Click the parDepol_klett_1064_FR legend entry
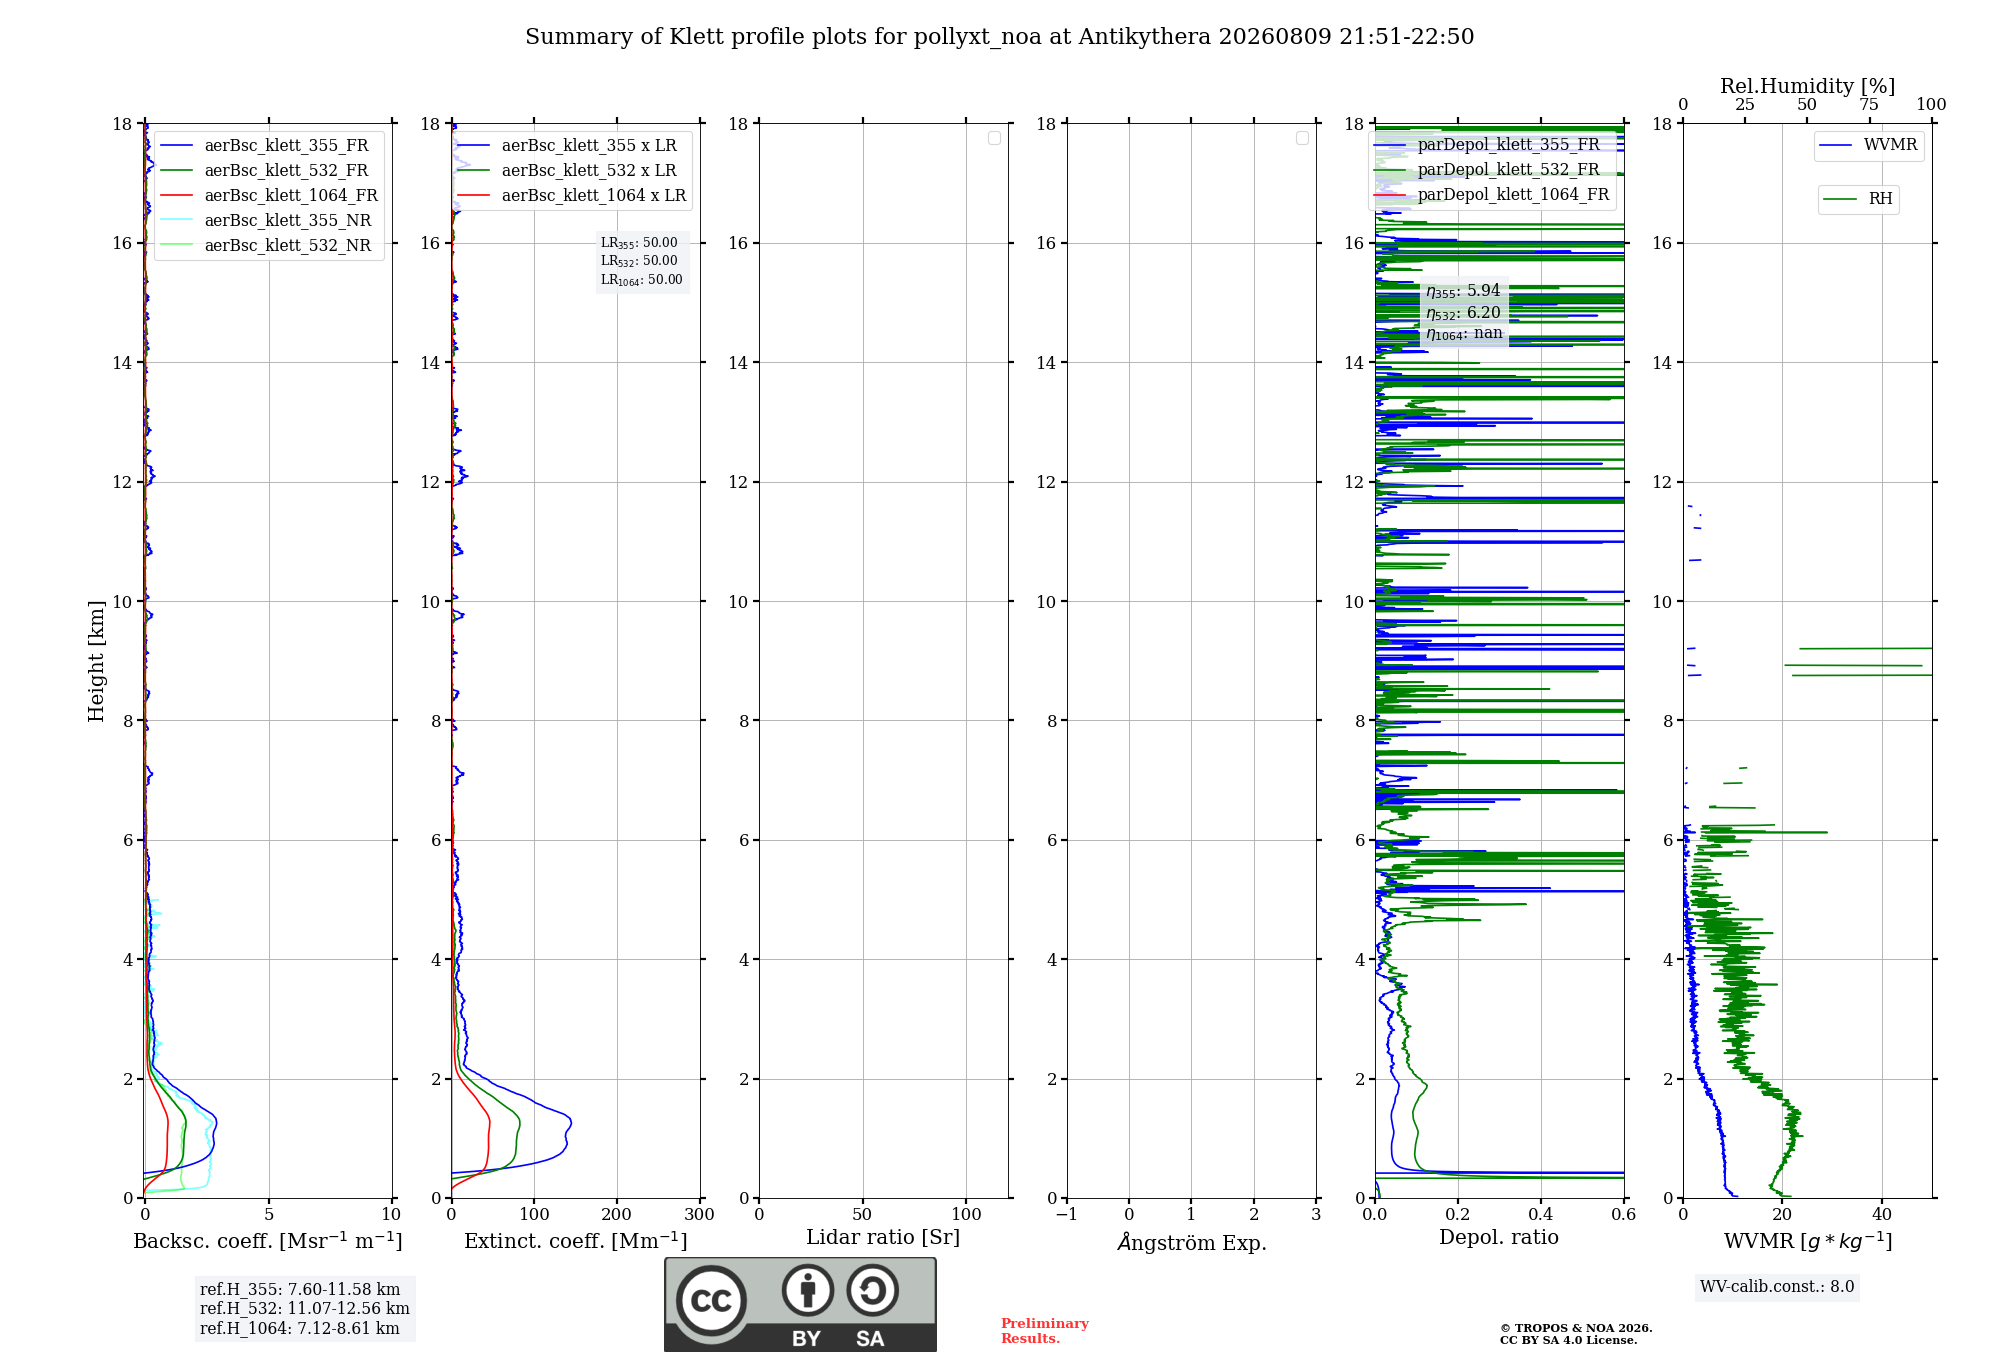This screenshot has width=2000, height=1360. point(1492,195)
